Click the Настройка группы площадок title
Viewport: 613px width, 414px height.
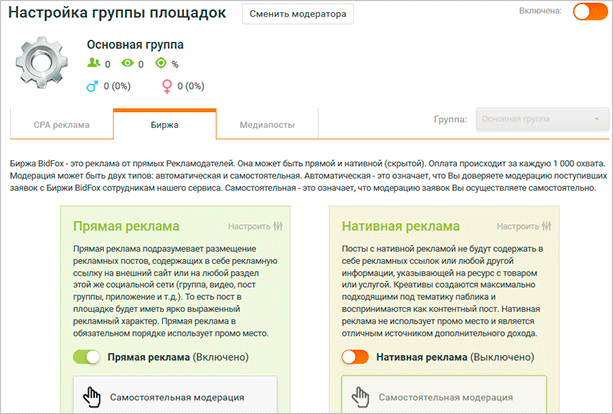(x=117, y=13)
